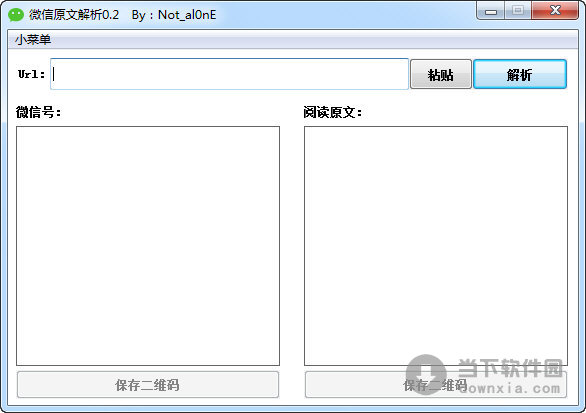
Task: Click into the Url input field
Action: tap(229, 74)
